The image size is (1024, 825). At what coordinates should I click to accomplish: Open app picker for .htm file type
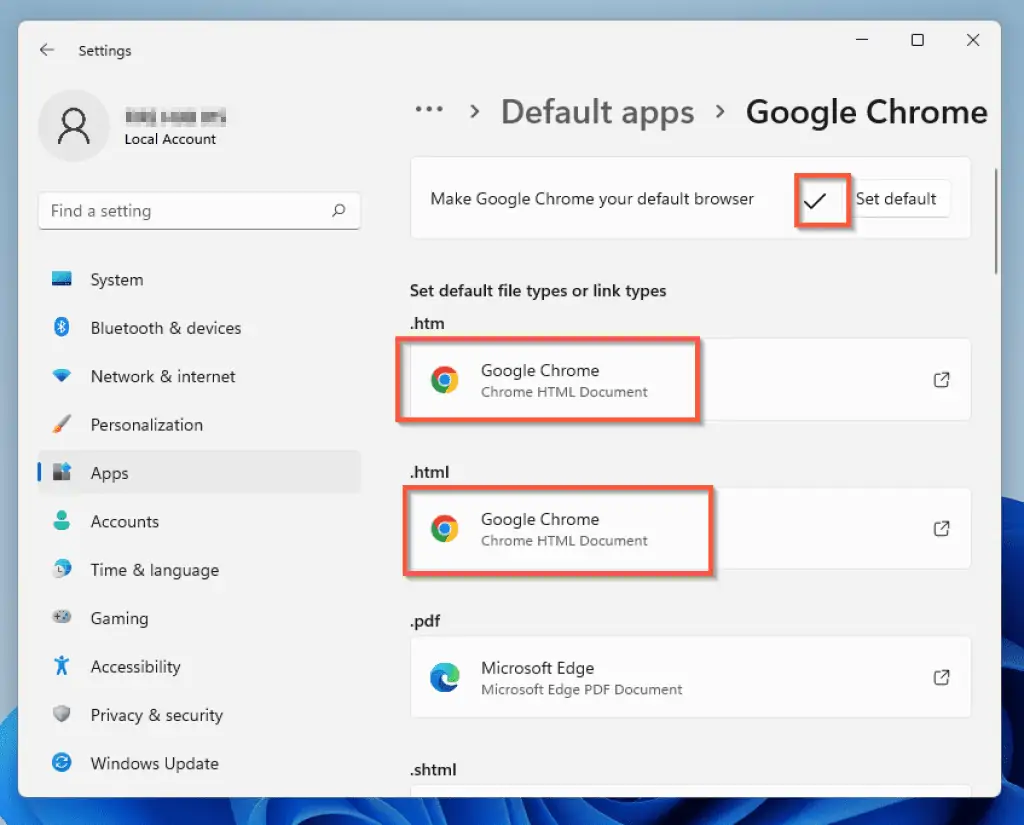tap(941, 380)
